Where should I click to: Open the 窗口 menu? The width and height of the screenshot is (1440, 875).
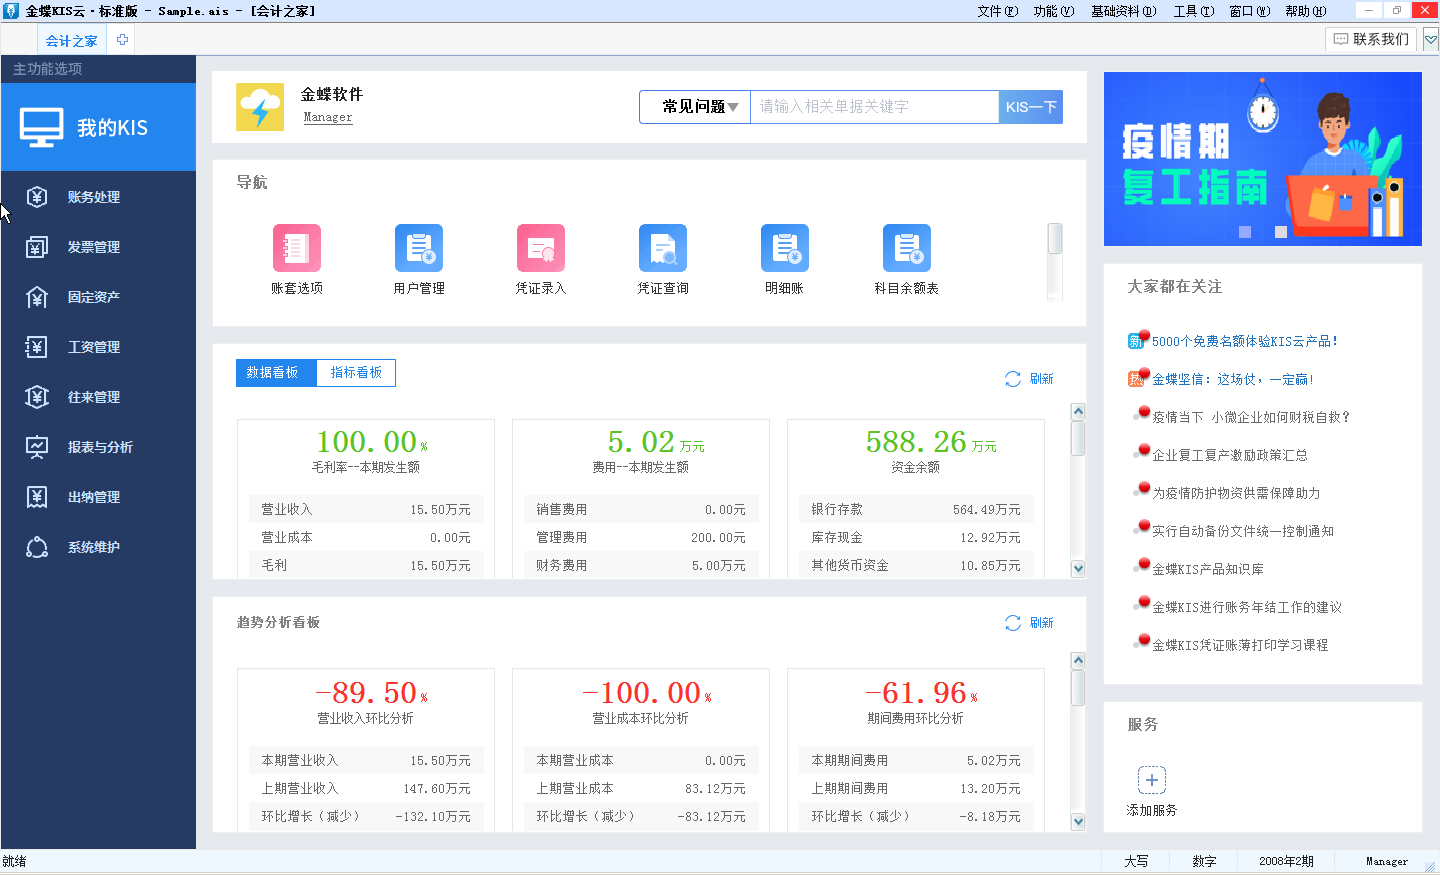pyautogui.click(x=1249, y=11)
